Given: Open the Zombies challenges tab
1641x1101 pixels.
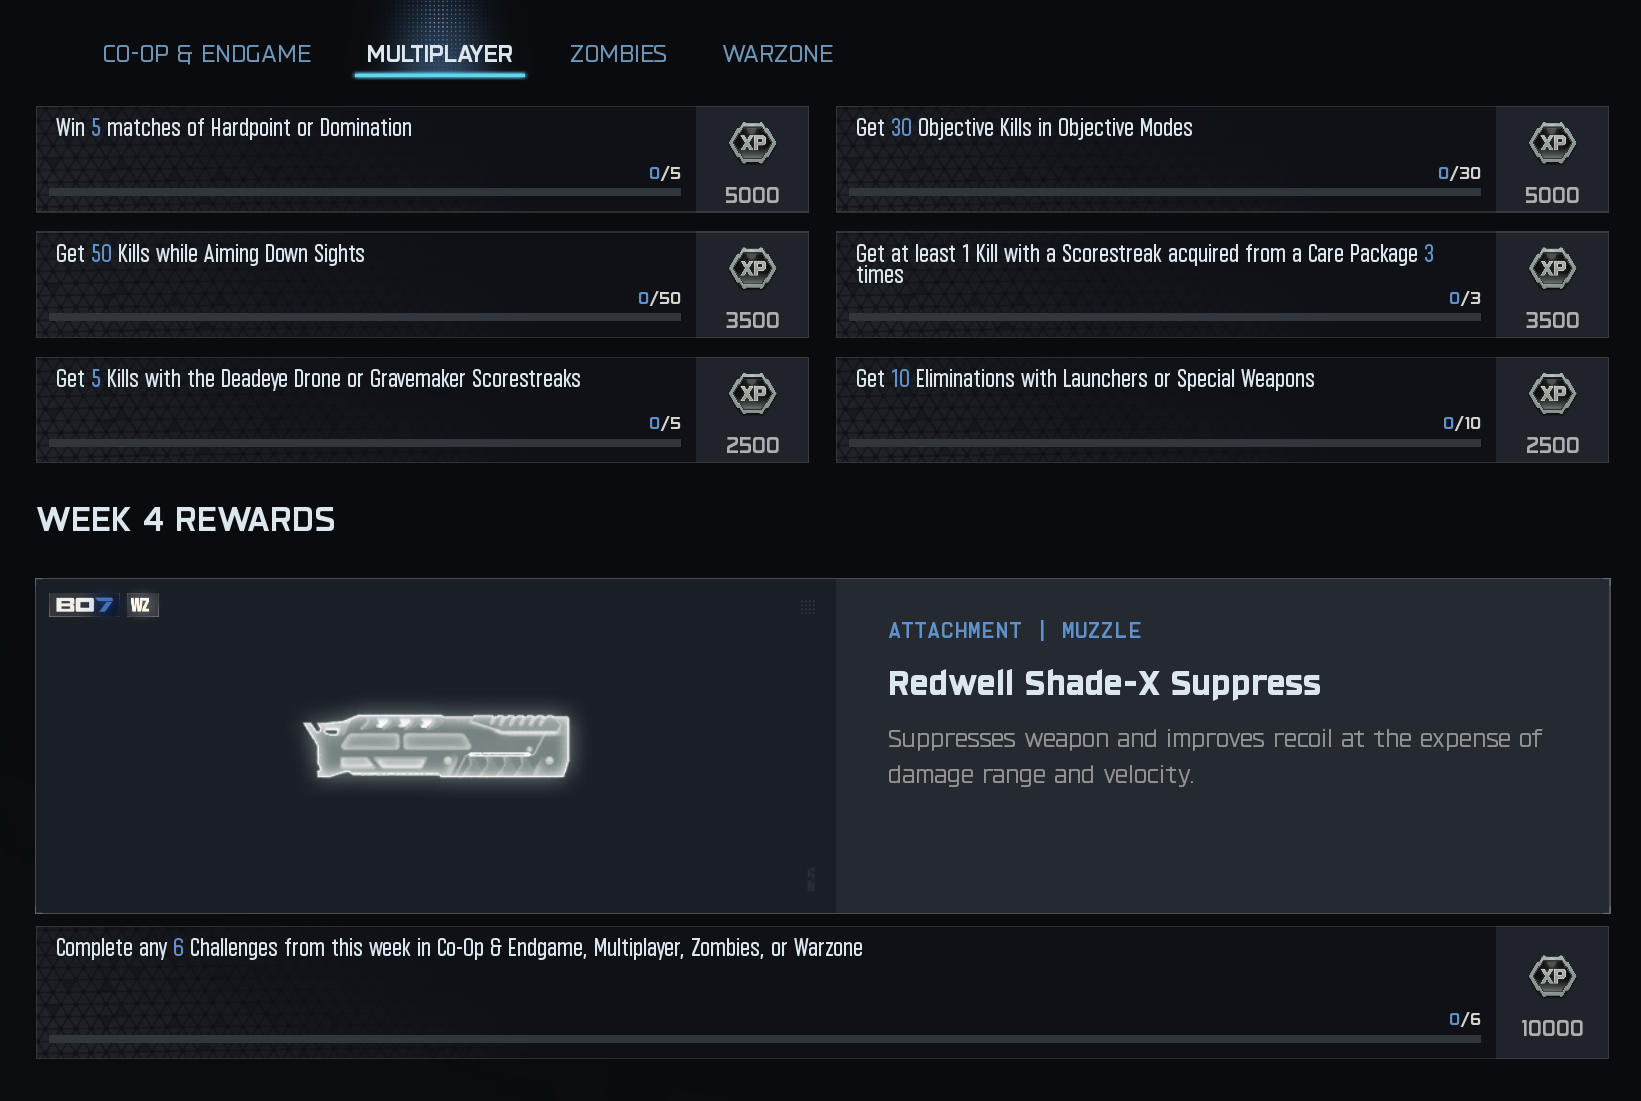Looking at the screenshot, I should click(618, 54).
